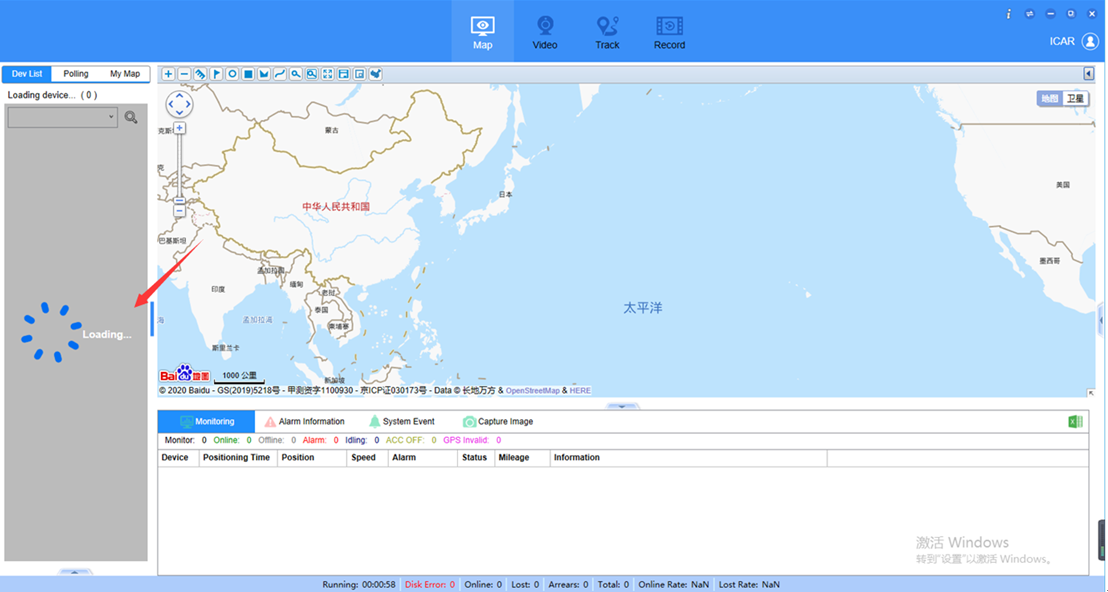Select the Dev List tab

coord(27,74)
